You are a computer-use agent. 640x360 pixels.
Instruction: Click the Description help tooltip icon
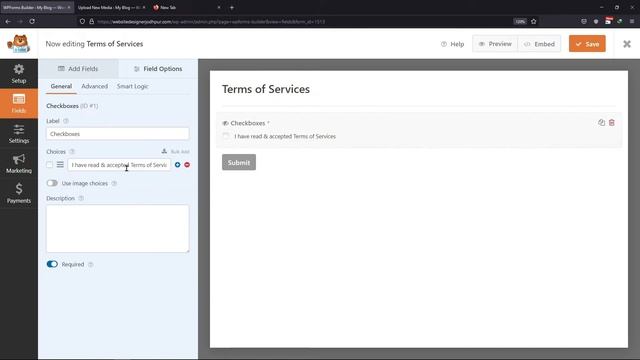tap(81, 198)
